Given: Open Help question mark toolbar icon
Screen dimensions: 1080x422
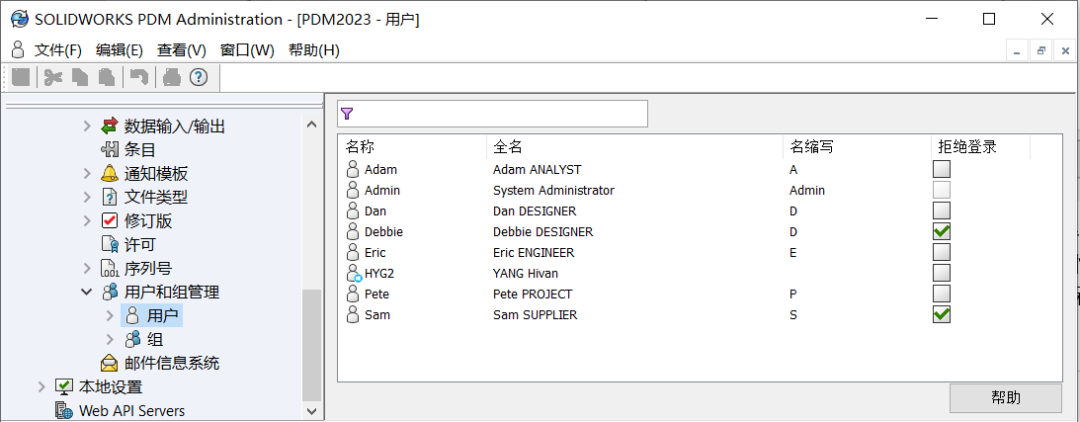Looking at the screenshot, I should (x=198, y=77).
